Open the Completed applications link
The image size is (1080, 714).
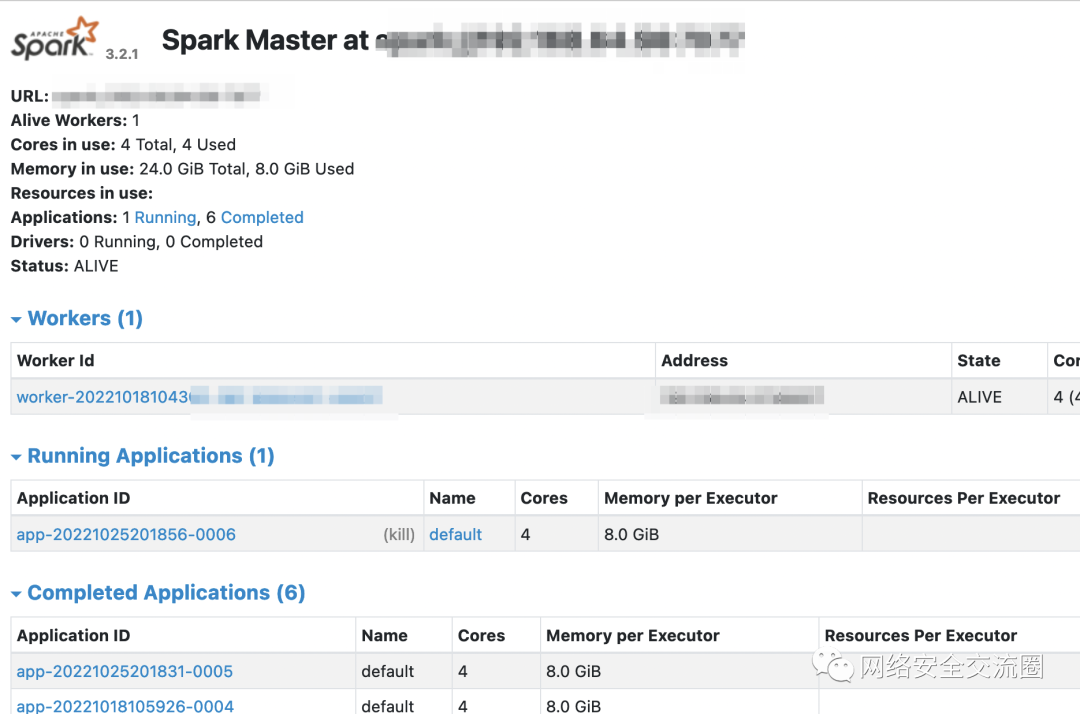[262, 218]
